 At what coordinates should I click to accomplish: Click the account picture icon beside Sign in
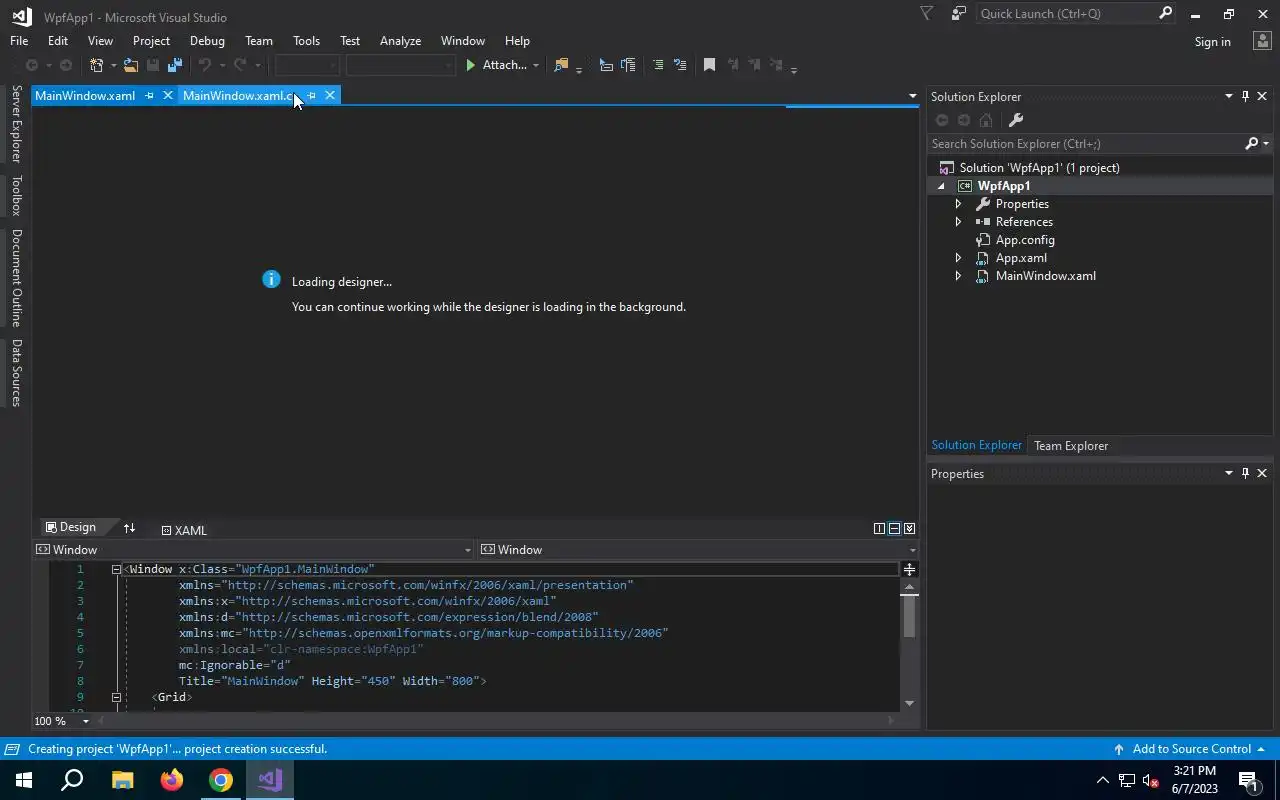pyautogui.click(x=1261, y=41)
